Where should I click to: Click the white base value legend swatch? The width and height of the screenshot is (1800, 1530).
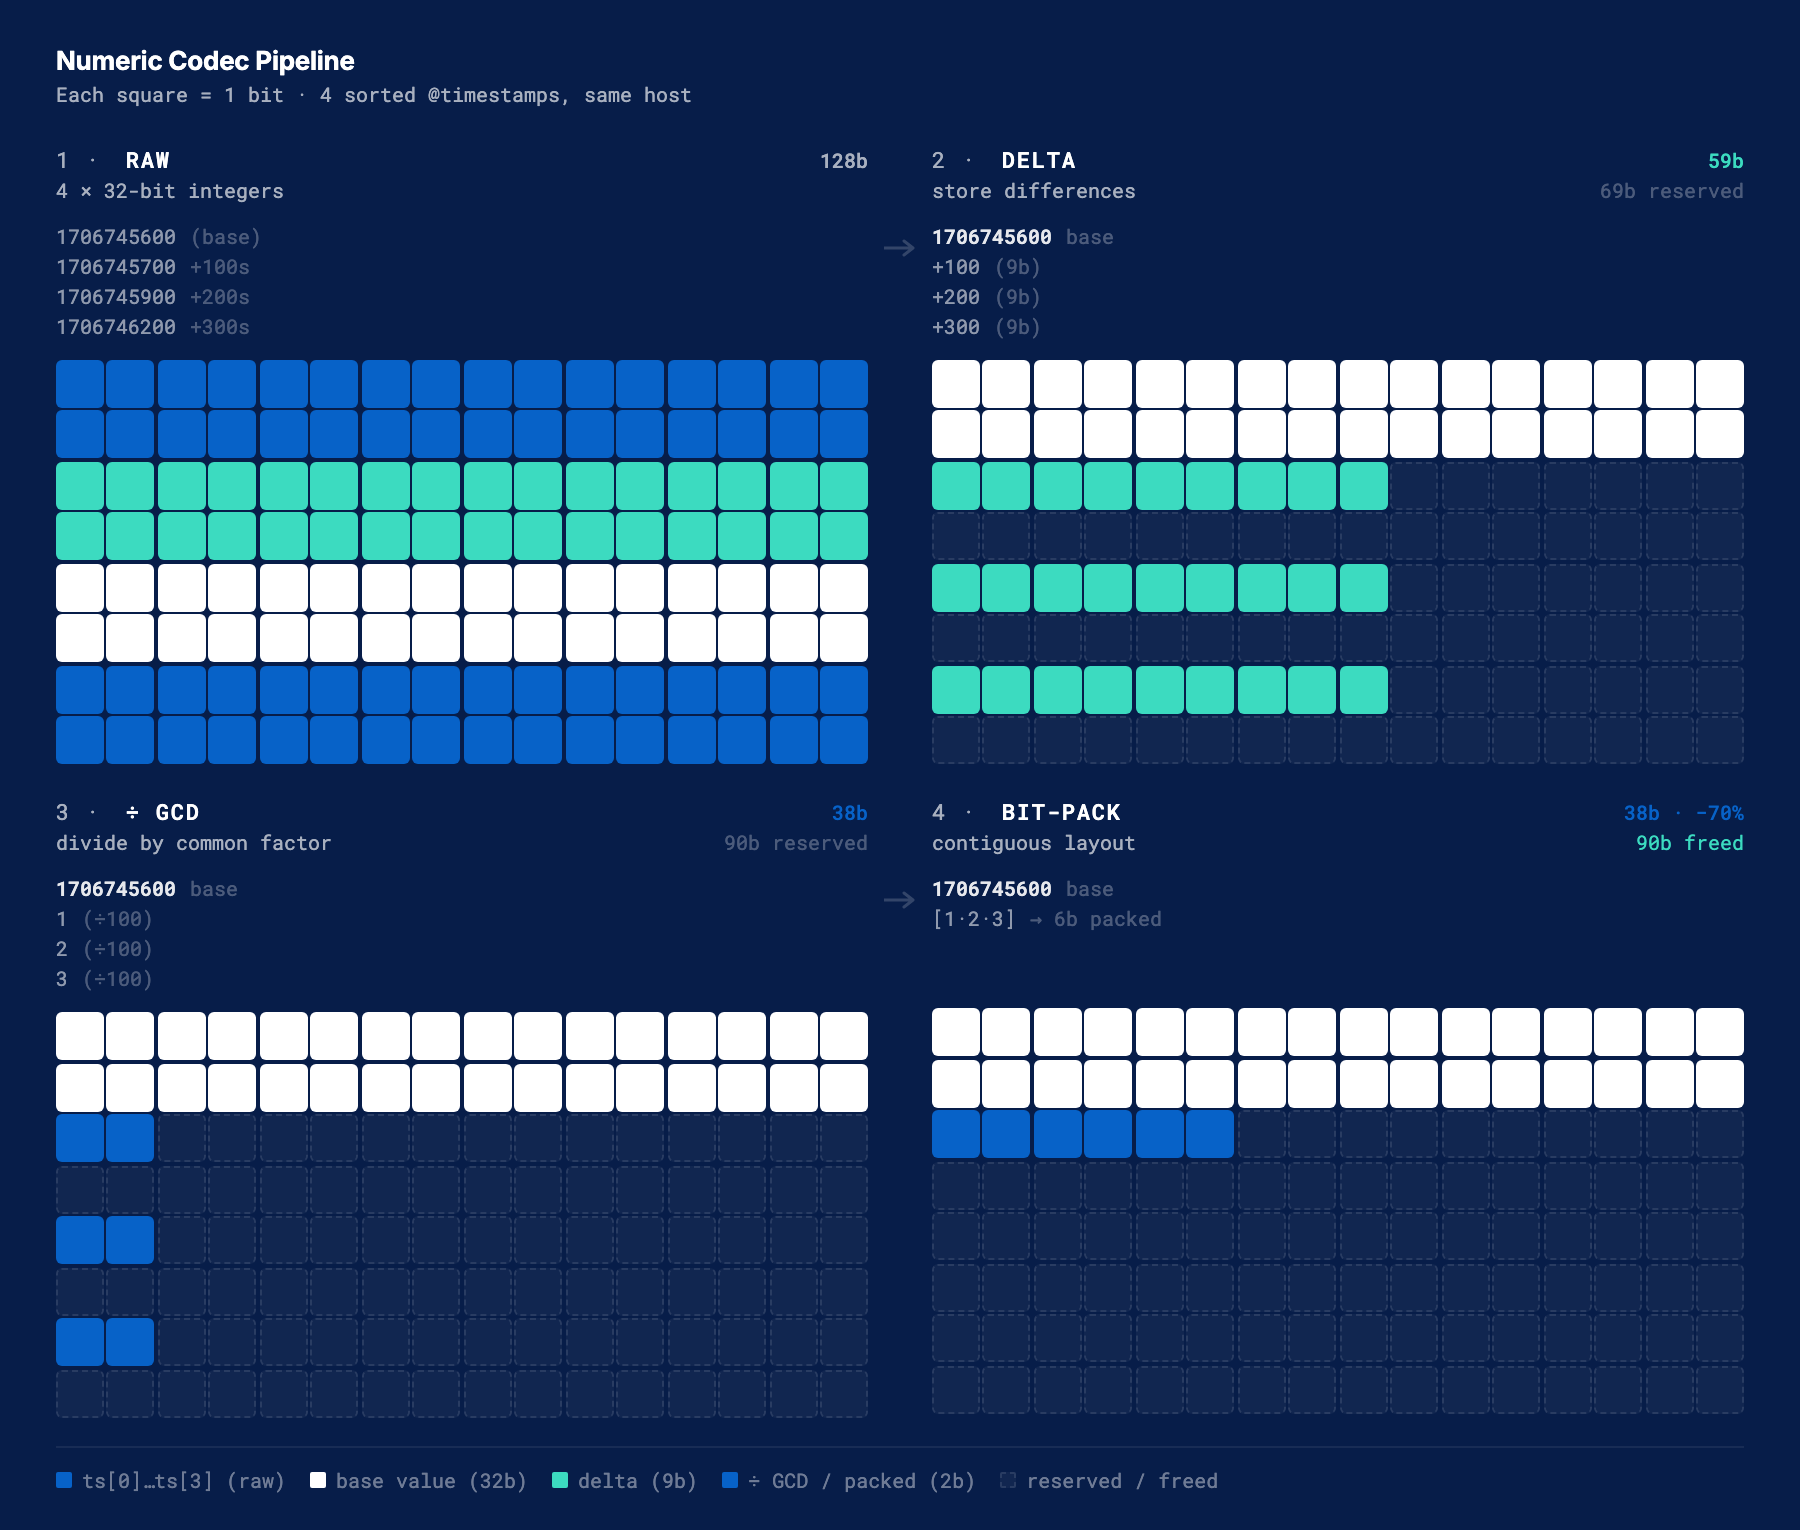click(x=318, y=1480)
